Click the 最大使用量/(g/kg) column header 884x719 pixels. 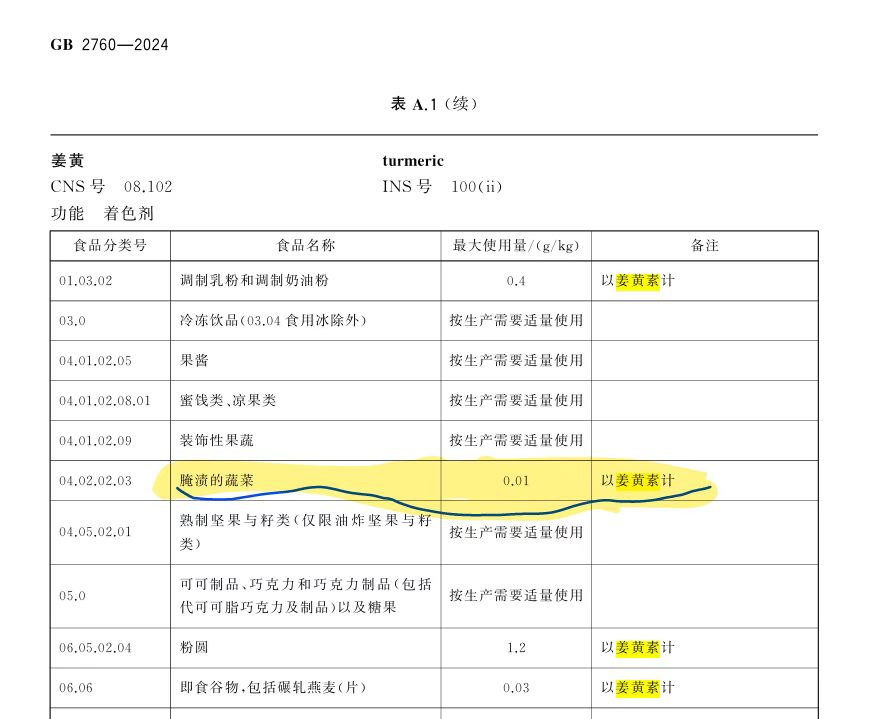(x=515, y=246)
